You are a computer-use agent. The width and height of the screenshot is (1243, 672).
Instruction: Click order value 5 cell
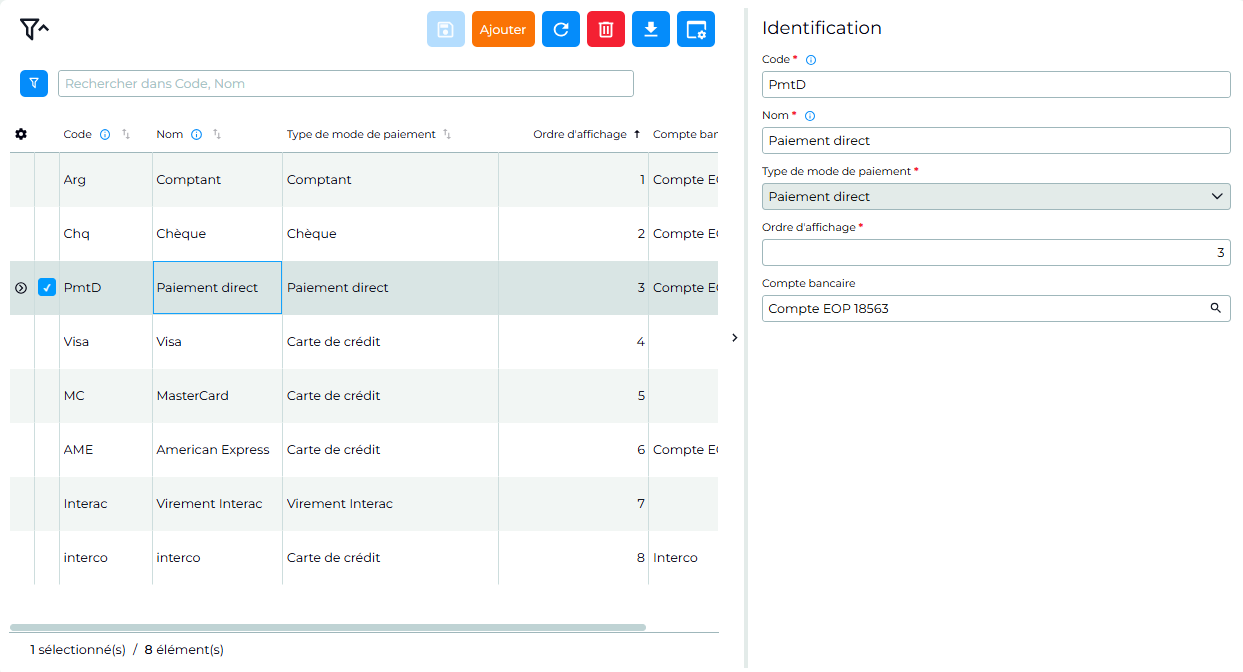573,396
